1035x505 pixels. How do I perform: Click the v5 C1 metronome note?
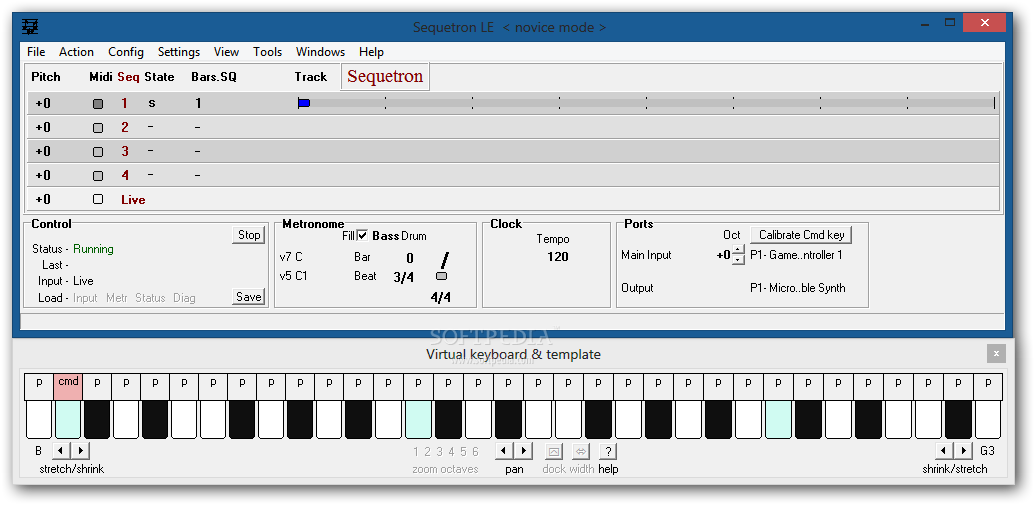[294, 276]
